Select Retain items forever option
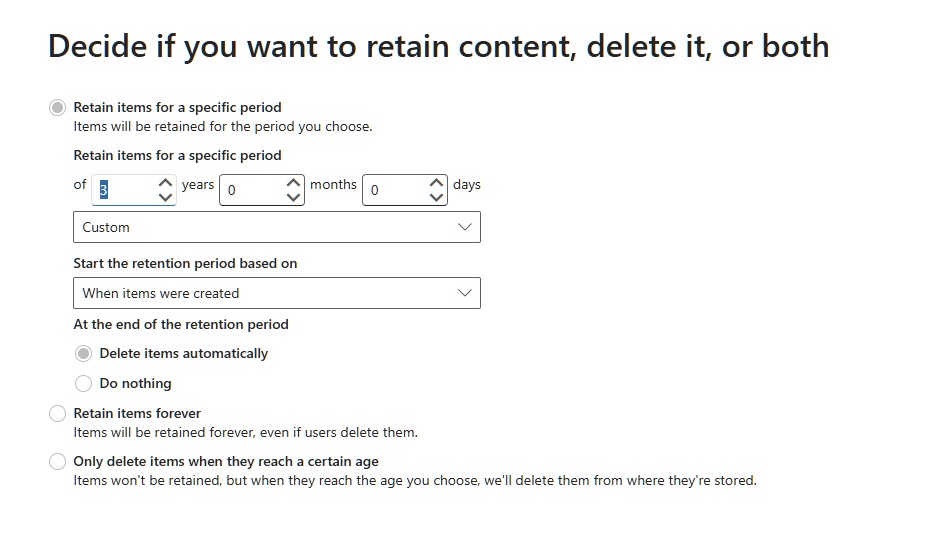Screen dimensions: 929x536 tap(58, 413)
